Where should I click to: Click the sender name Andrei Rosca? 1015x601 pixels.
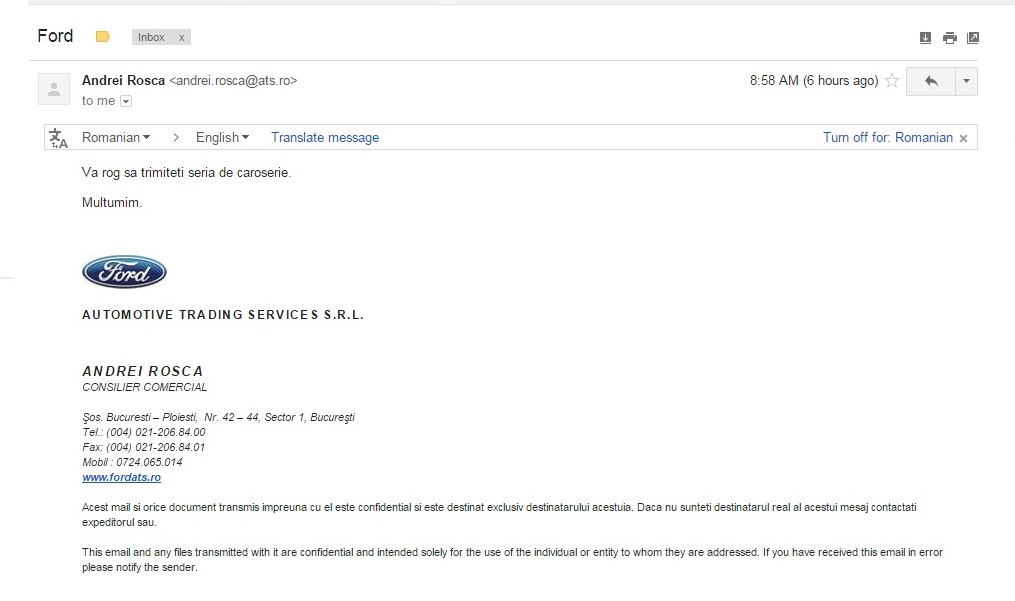(123, 80)
